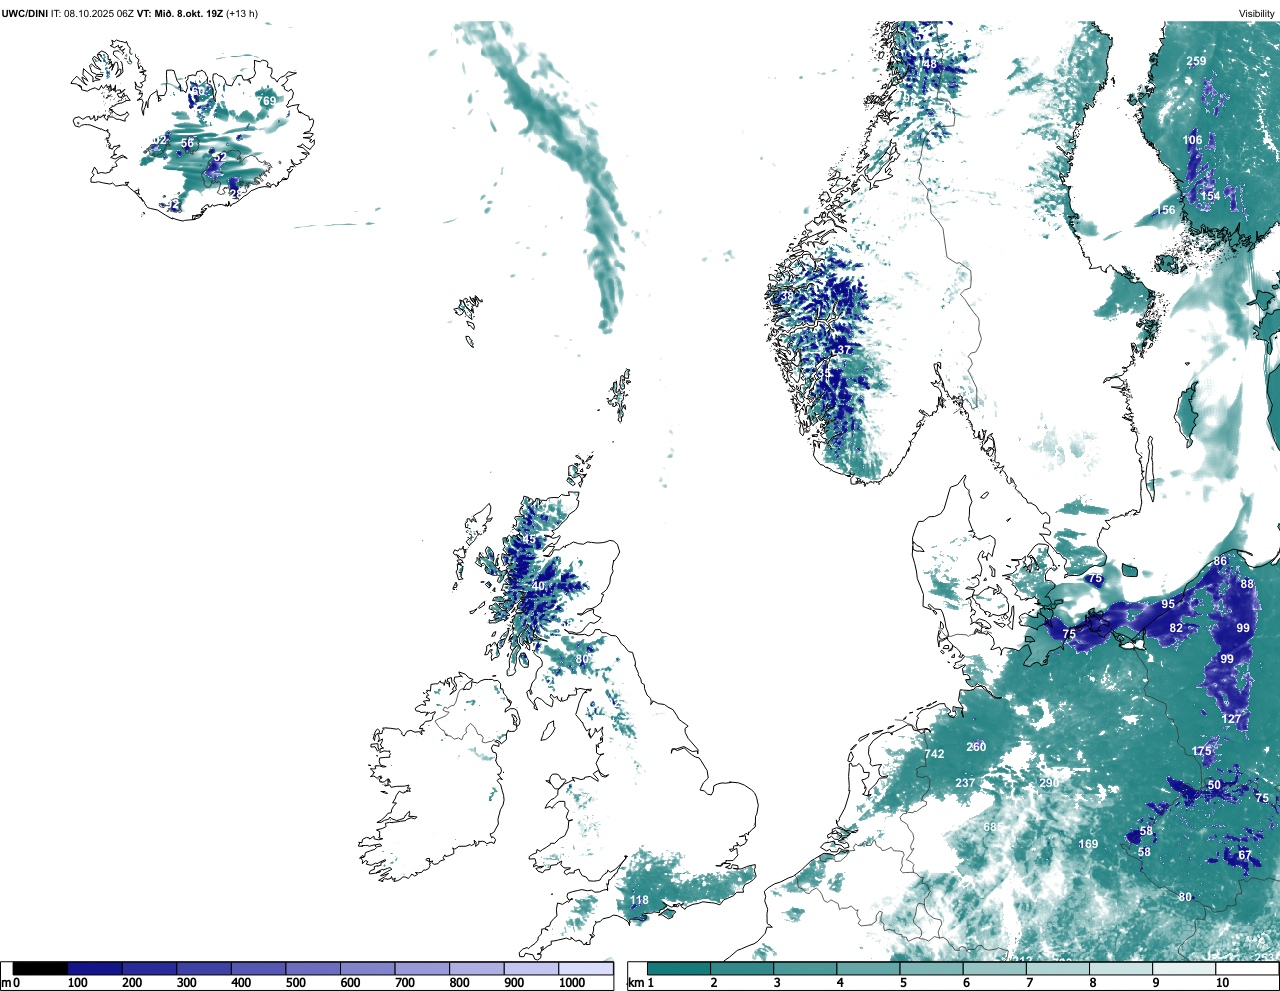Viewport: 1280px width, 991px height.
Task: Click the '69' value over northeast Iceland
Action: [x=268, y=101]
